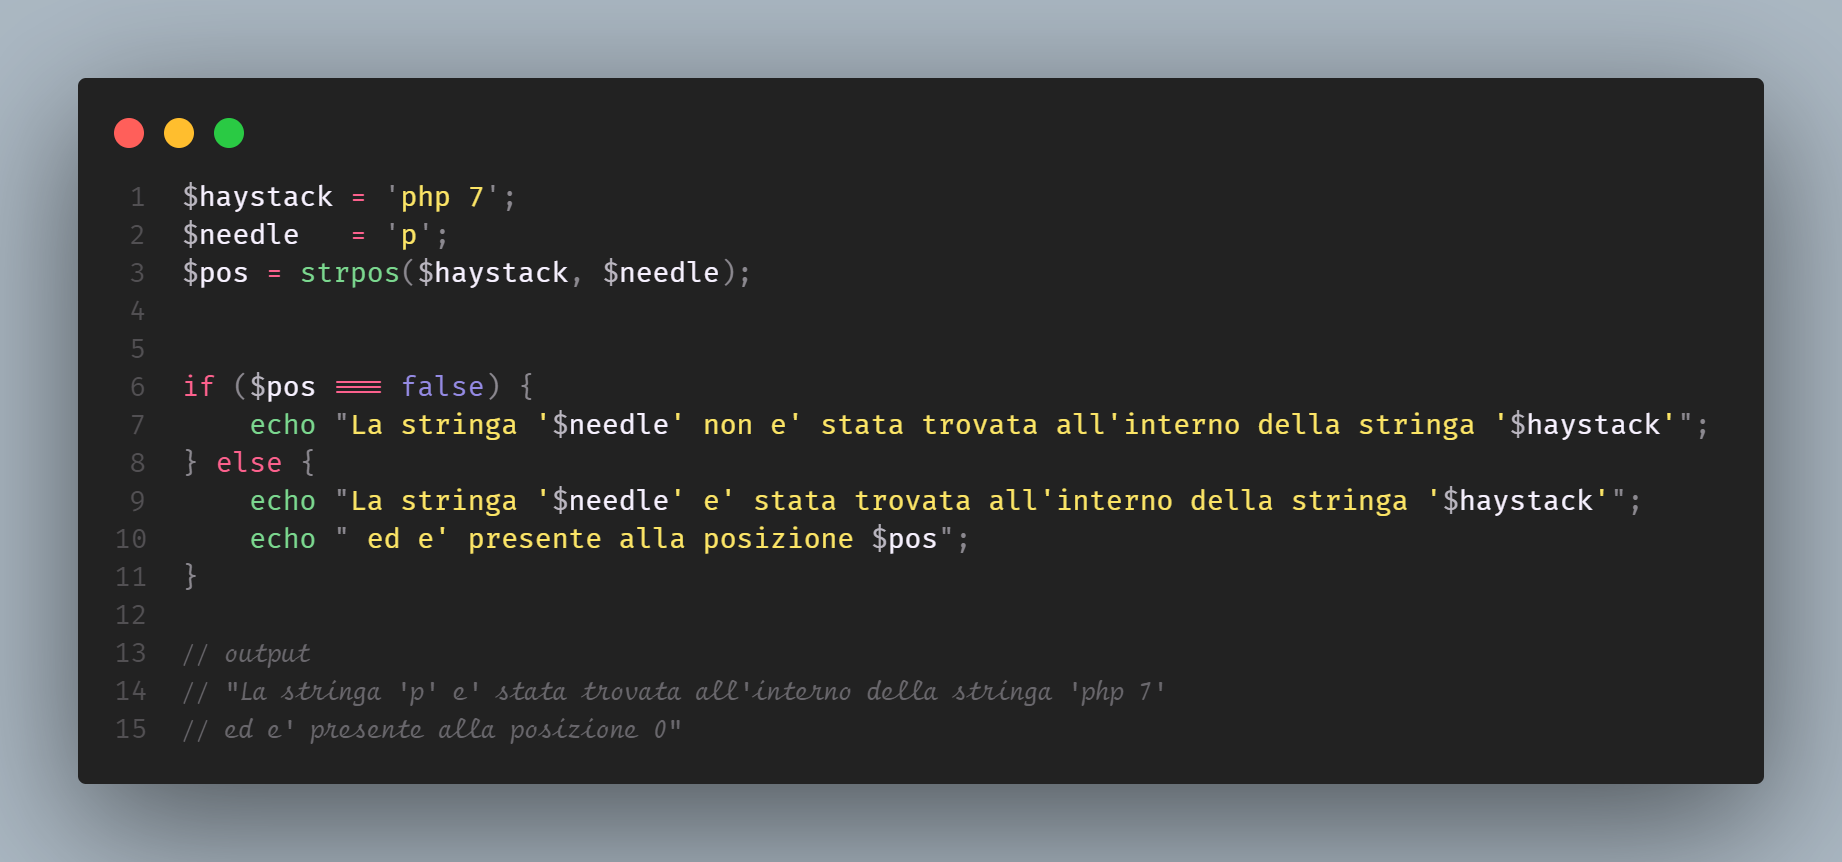Click line number 1 in gutter
Screen dimensions: 1842x862
[x=138, y=197]
